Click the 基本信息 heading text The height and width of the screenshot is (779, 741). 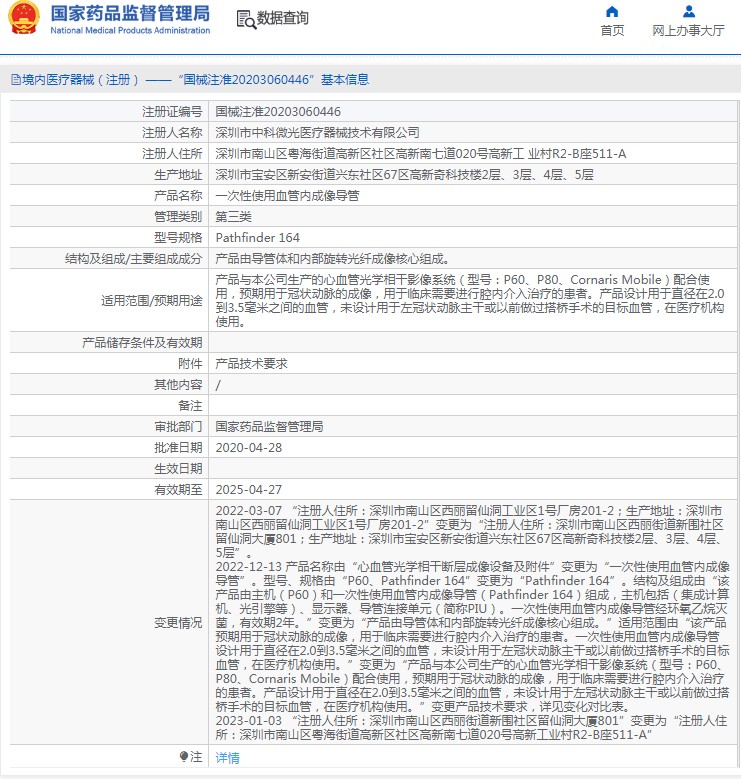[345, 79]
